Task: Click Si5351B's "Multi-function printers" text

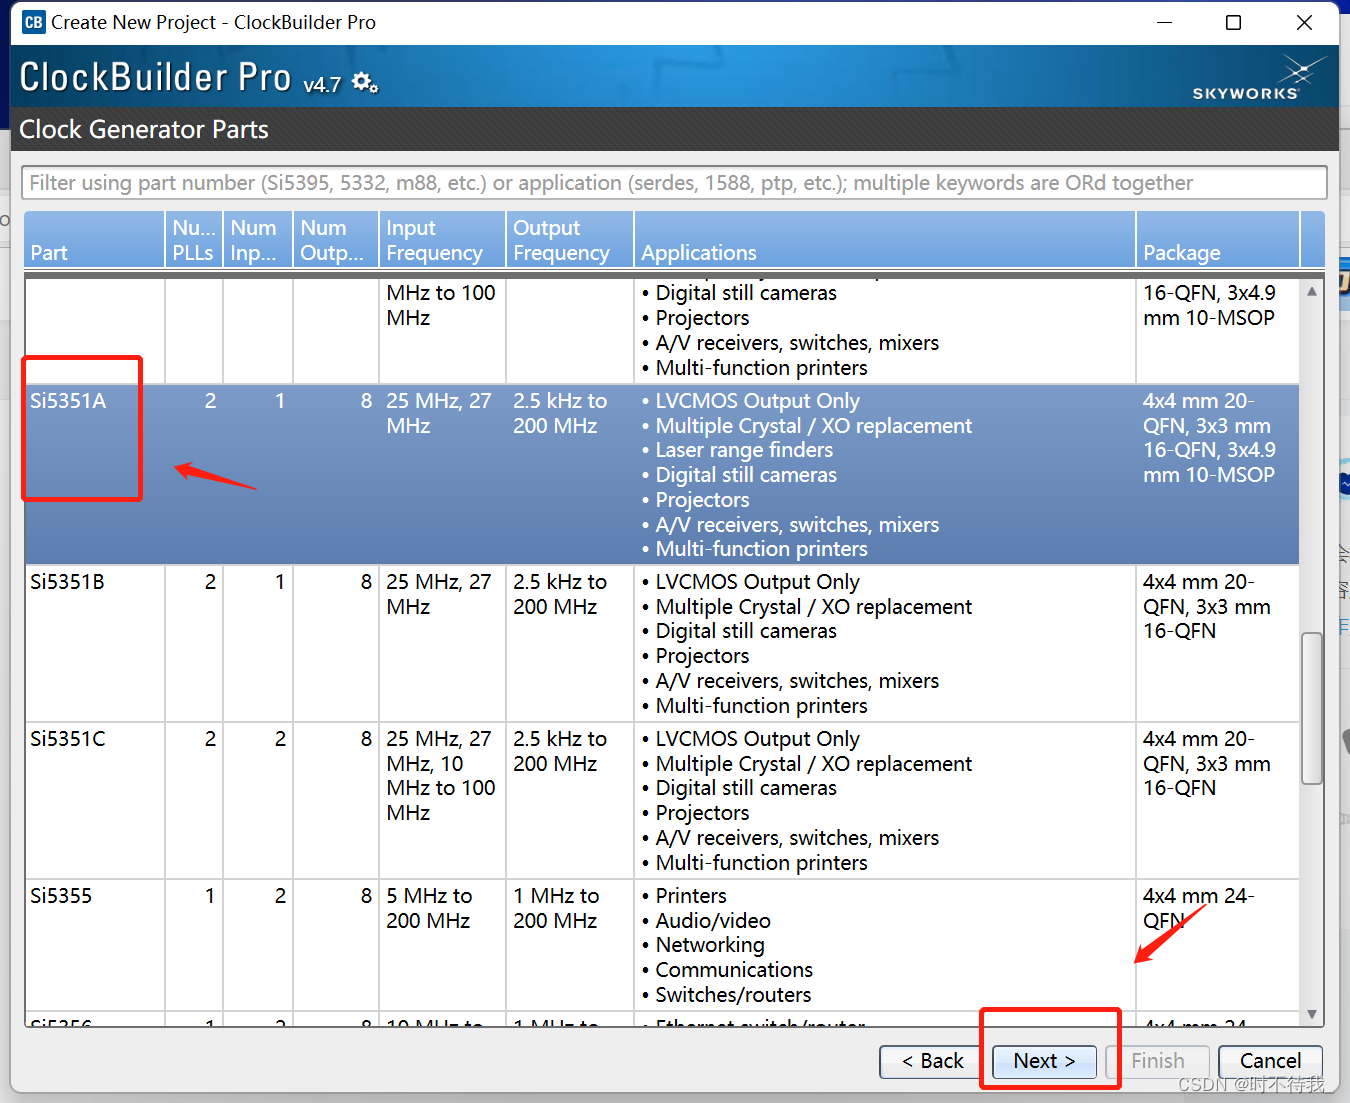Action: click(x=761, y=706)
